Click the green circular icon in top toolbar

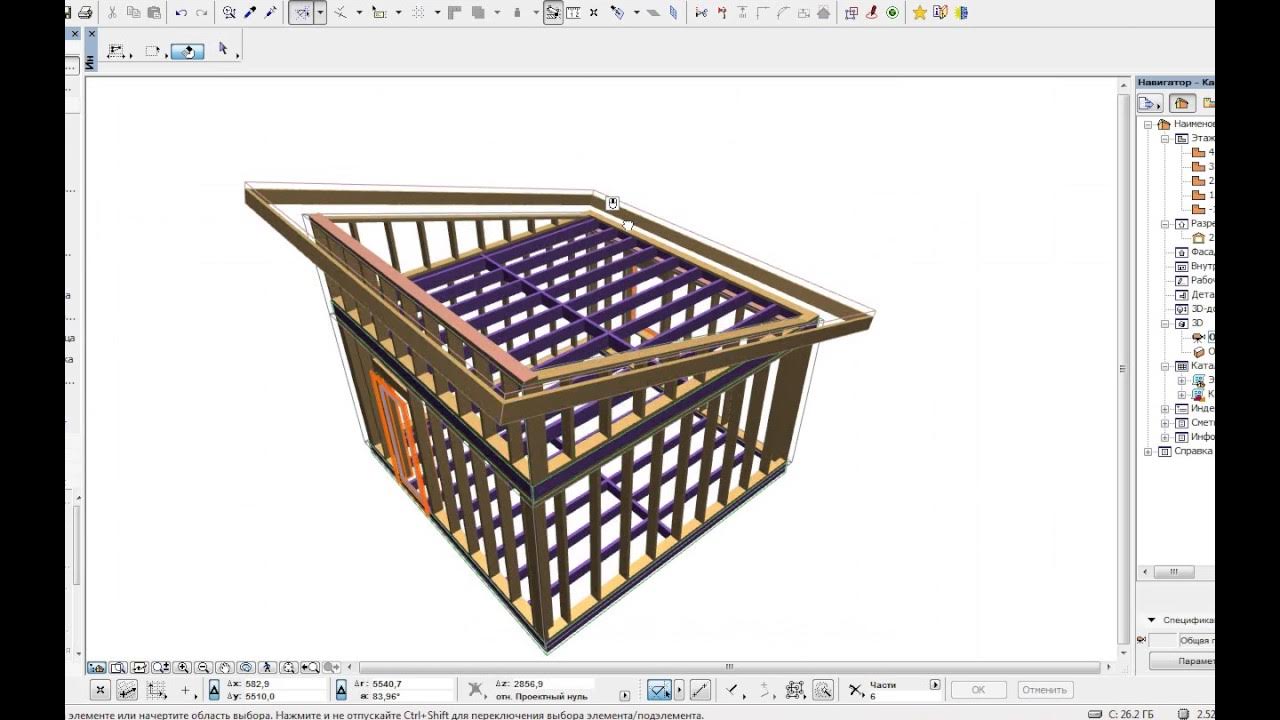click(x=892, y=13)
